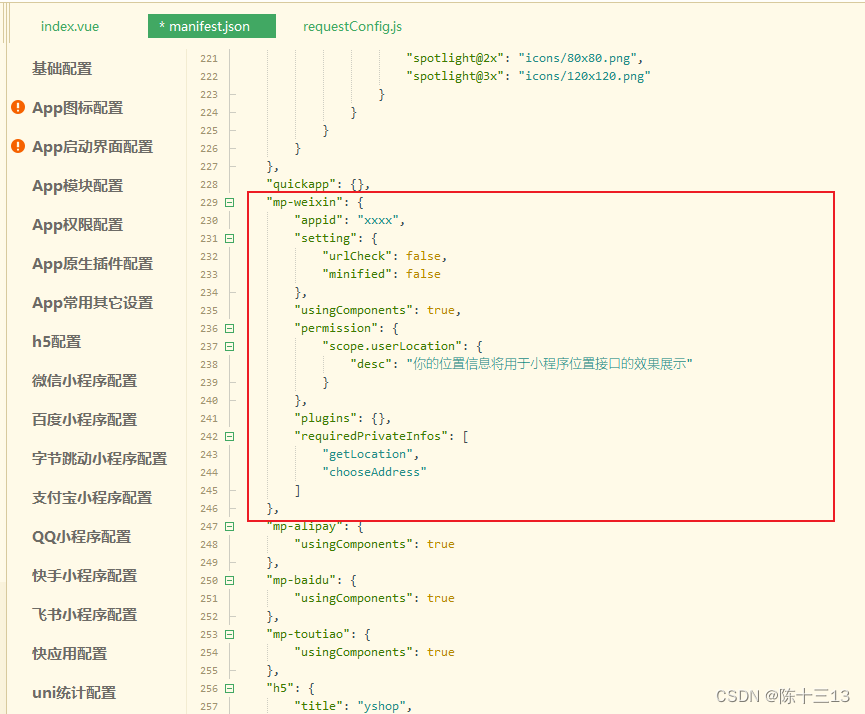Viewport: 865px width, 714px height.
Task: Click line number 257 in gutter
Action: pos(209,706)
